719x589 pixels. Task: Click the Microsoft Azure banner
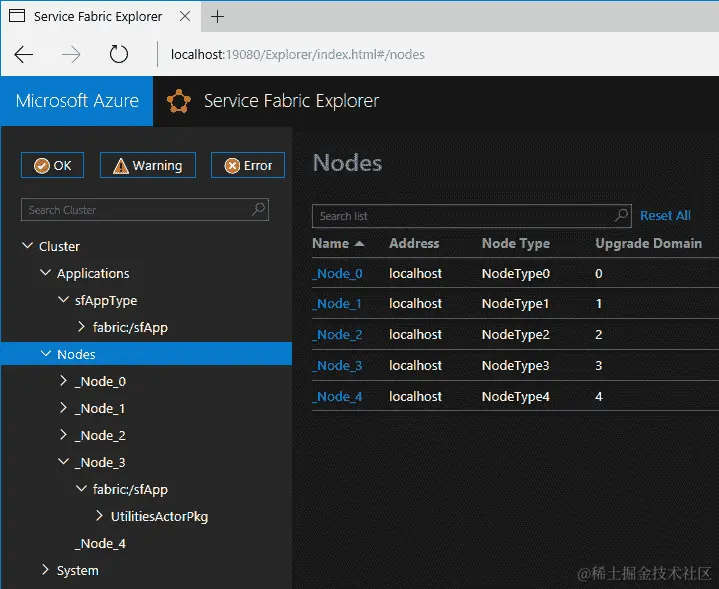(77, 101)
